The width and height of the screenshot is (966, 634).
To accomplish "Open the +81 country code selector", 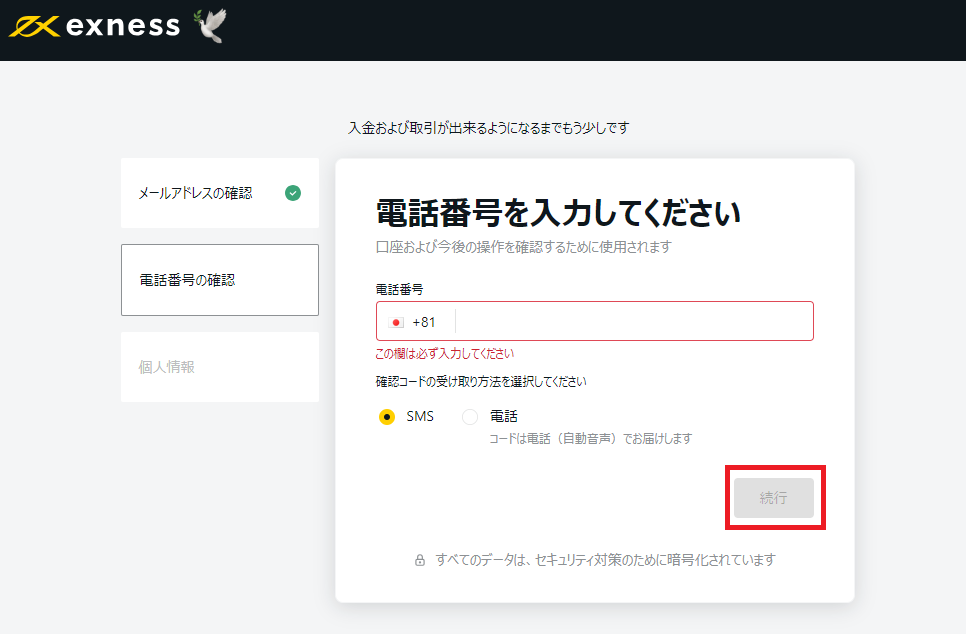I will [x=416, y=322].
